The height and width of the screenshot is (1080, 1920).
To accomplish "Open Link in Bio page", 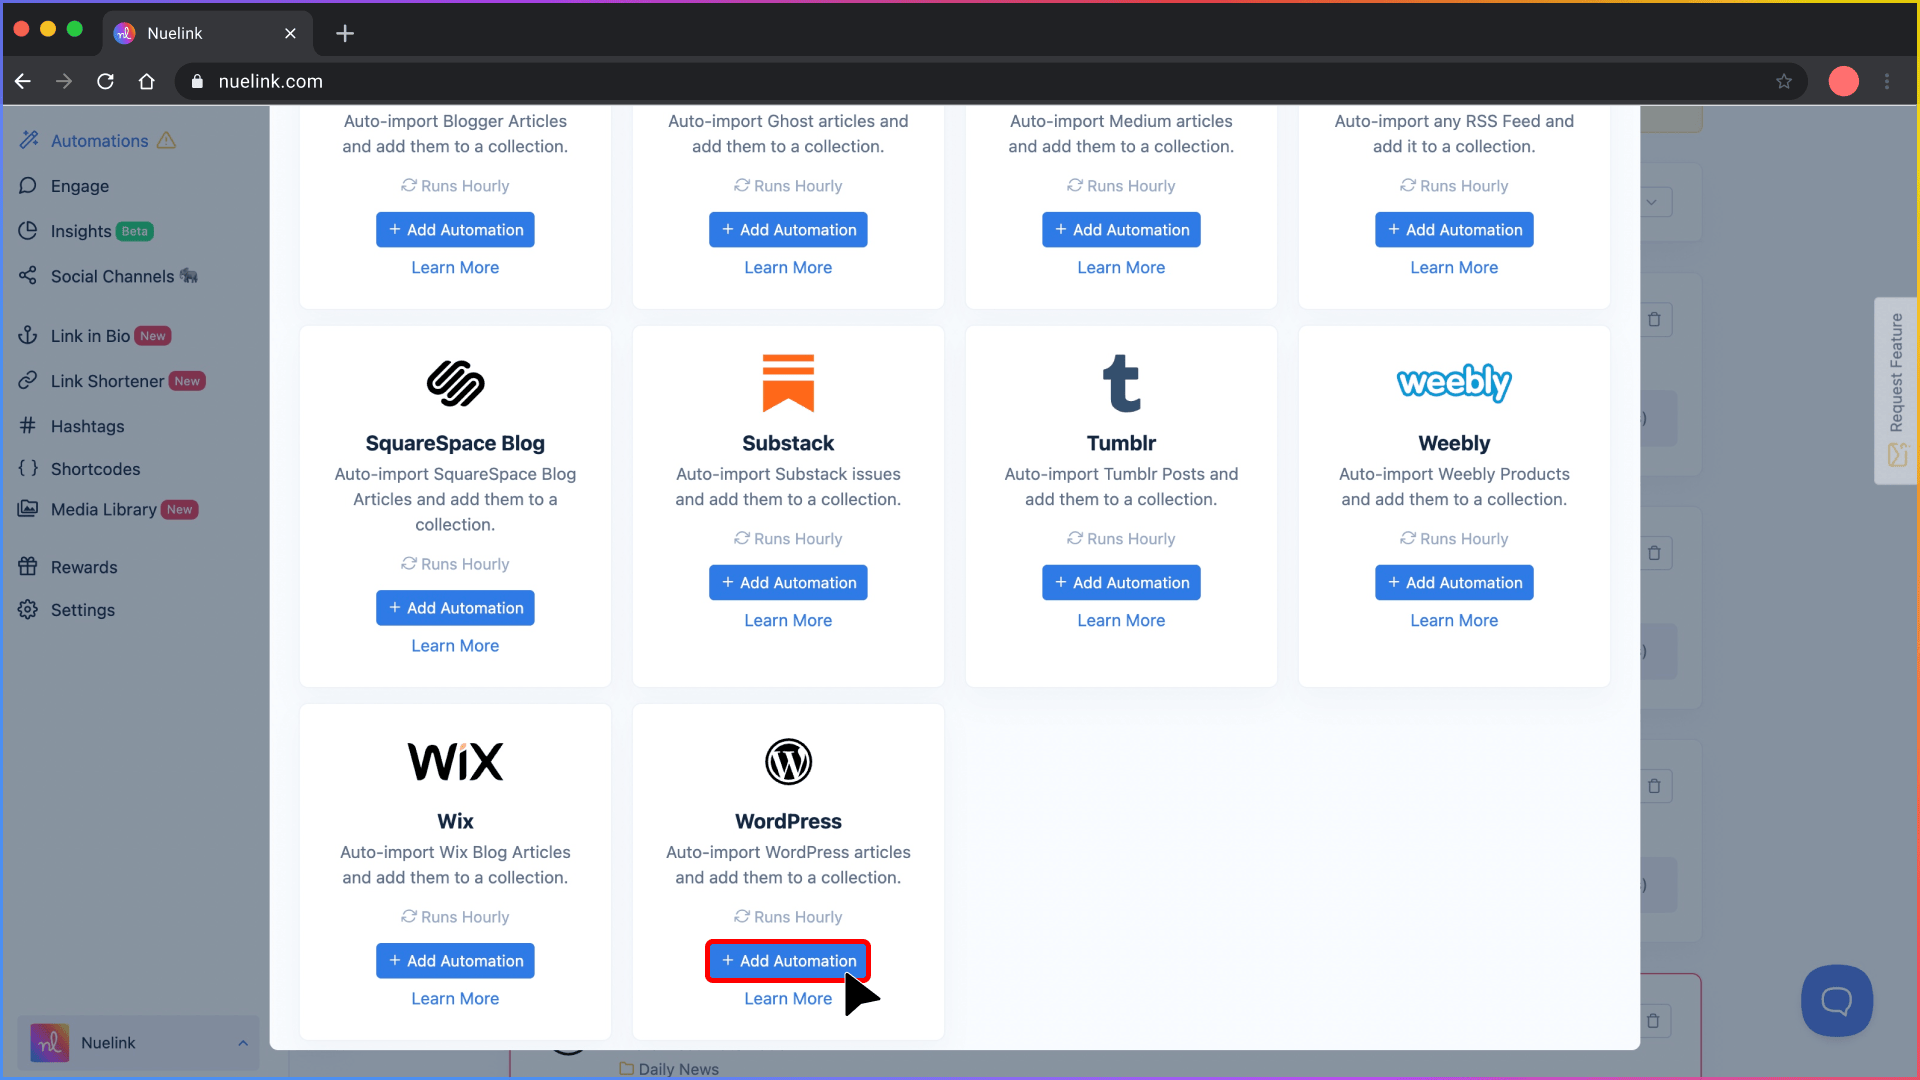I will click(x=90, y=336).
